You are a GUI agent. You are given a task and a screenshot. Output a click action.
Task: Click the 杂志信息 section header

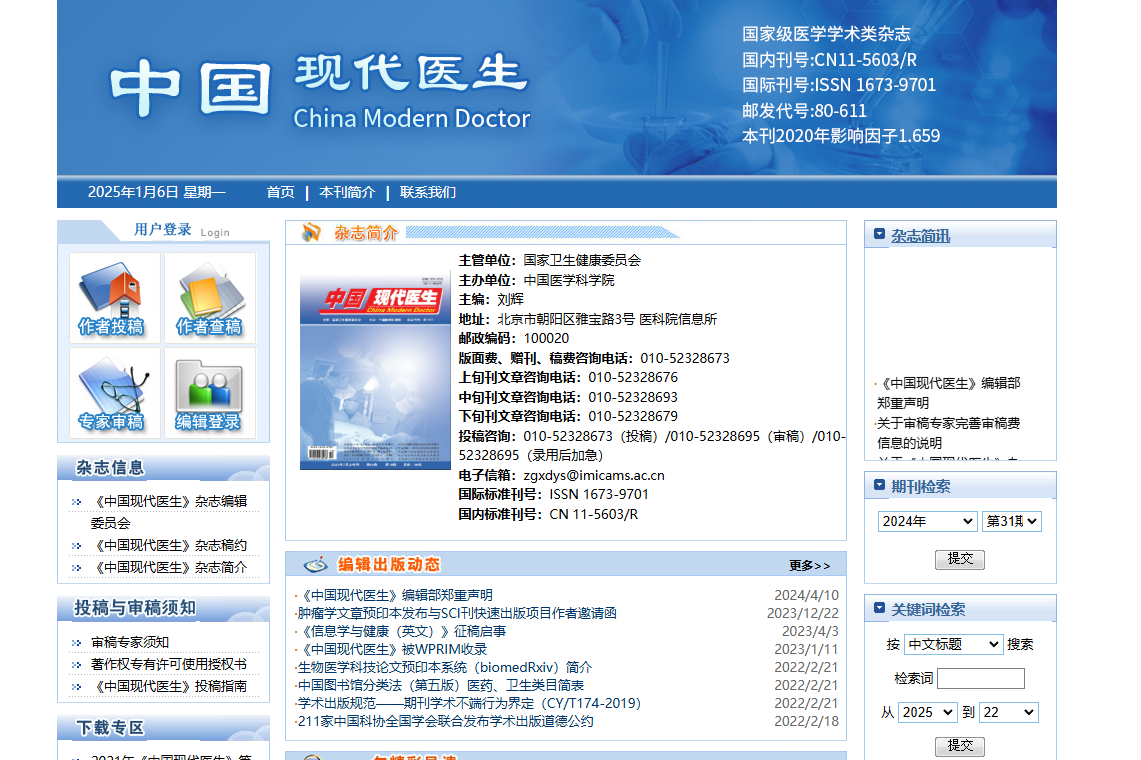click(x=110, y=468)
